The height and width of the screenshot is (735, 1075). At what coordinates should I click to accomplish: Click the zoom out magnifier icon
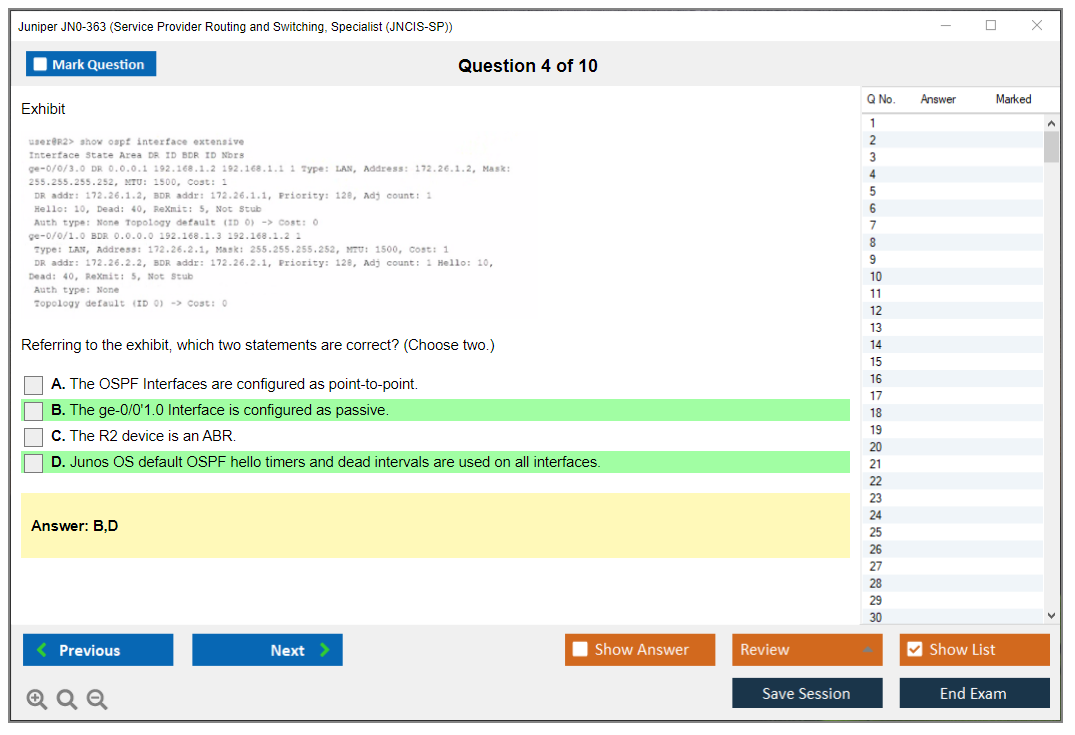[97, 700]
